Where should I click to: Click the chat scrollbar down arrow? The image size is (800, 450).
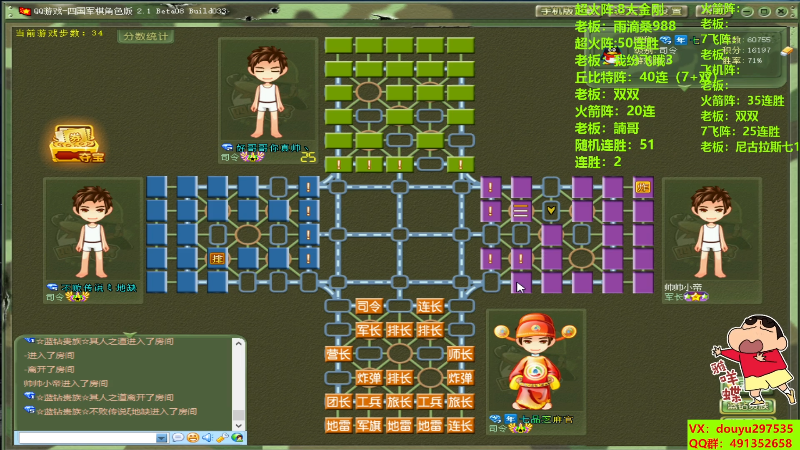click(238, 426)
